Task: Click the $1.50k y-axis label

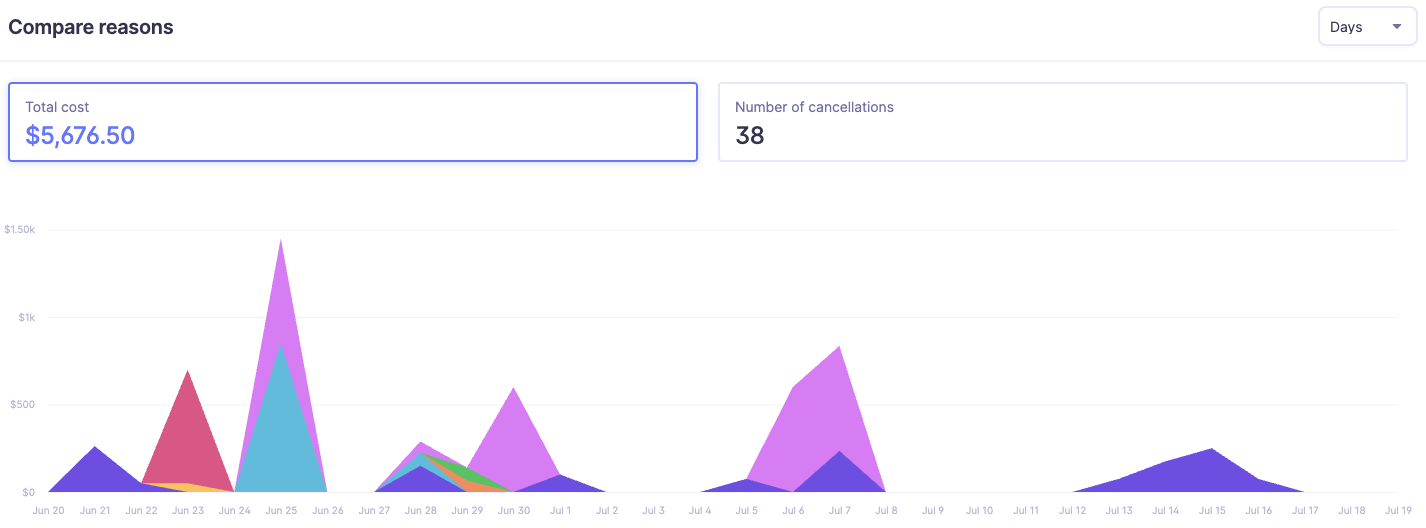Action: [x=20, y=229]
